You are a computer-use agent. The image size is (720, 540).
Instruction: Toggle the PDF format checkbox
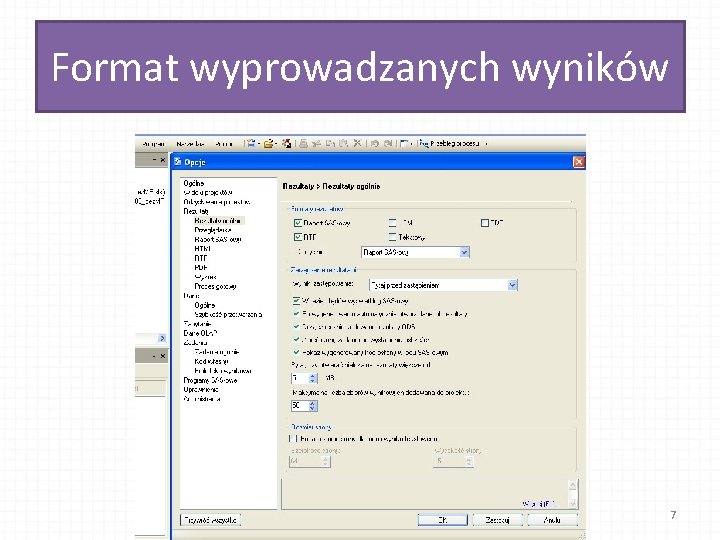click(x=484, y=223)
